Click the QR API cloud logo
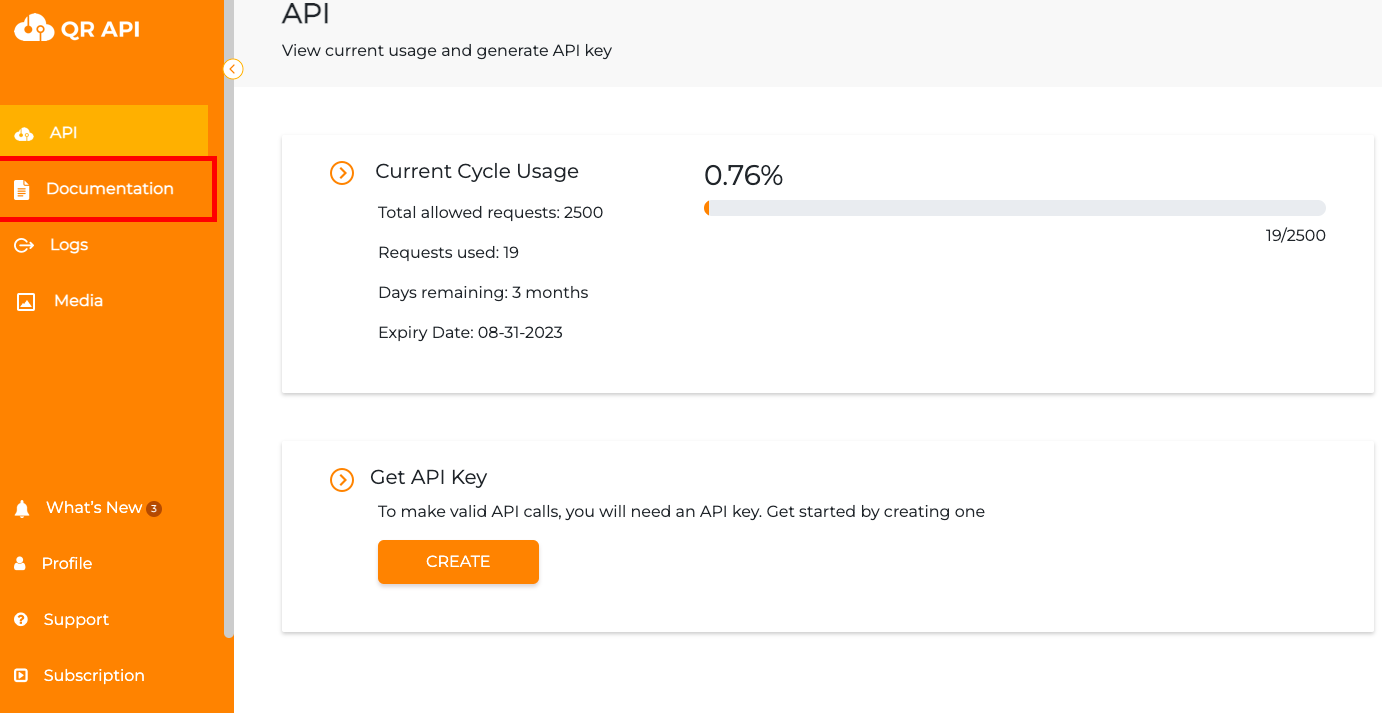Screen dimensions: 1382x713 point(33,28)
